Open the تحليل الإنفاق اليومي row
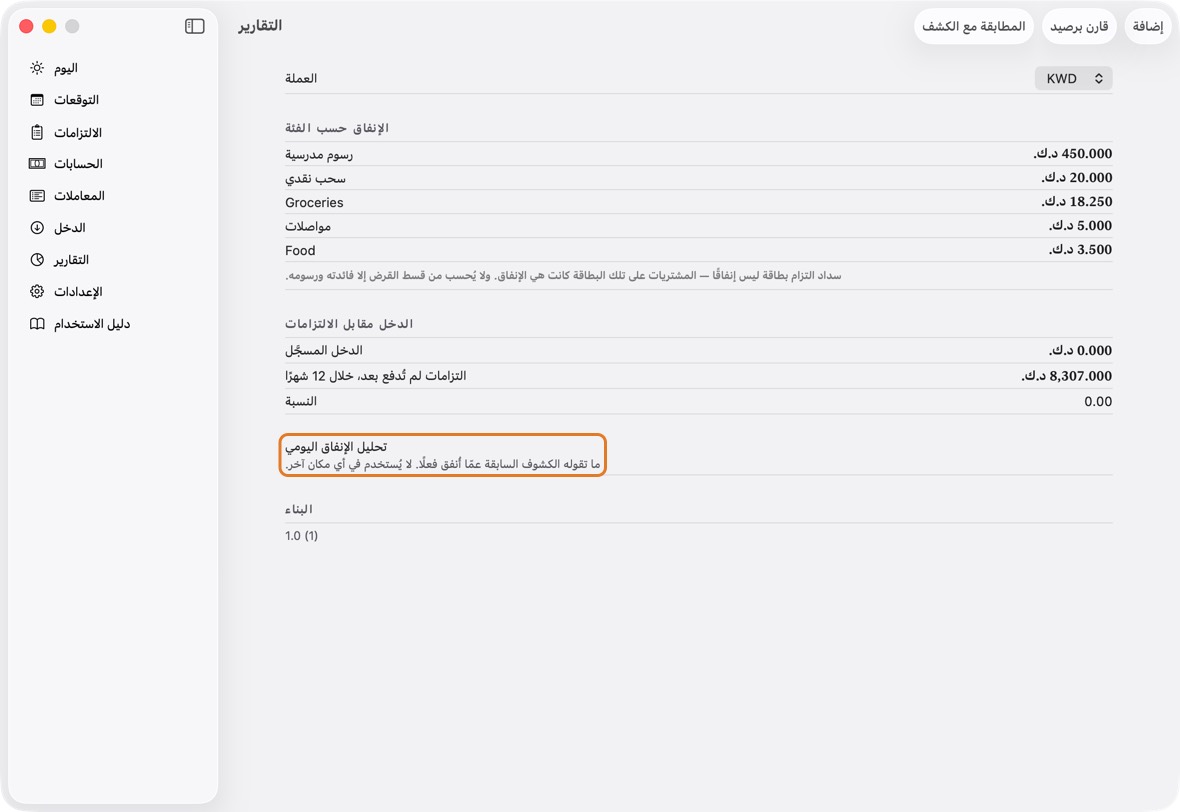This screenshot has height=812, width=1180. pos(442,455)
